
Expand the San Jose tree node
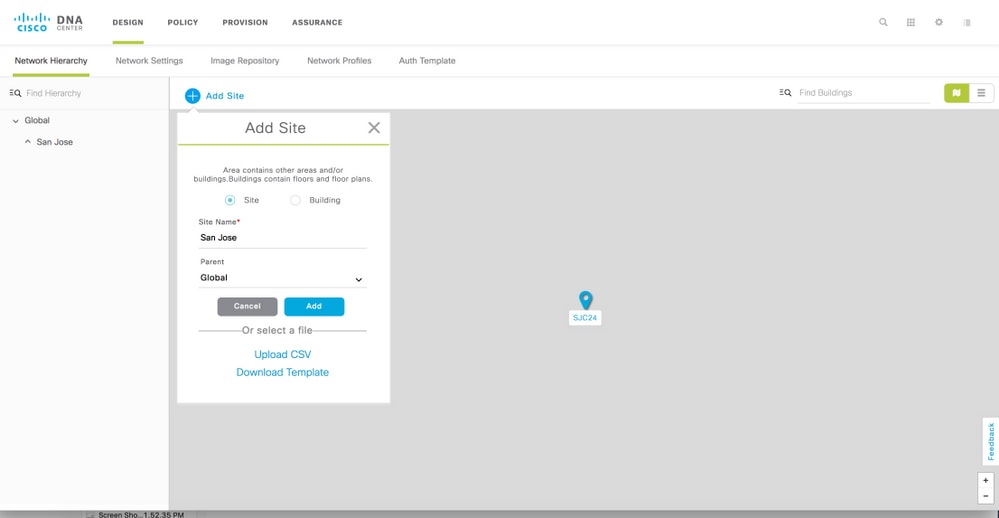(x=27, y=142)
